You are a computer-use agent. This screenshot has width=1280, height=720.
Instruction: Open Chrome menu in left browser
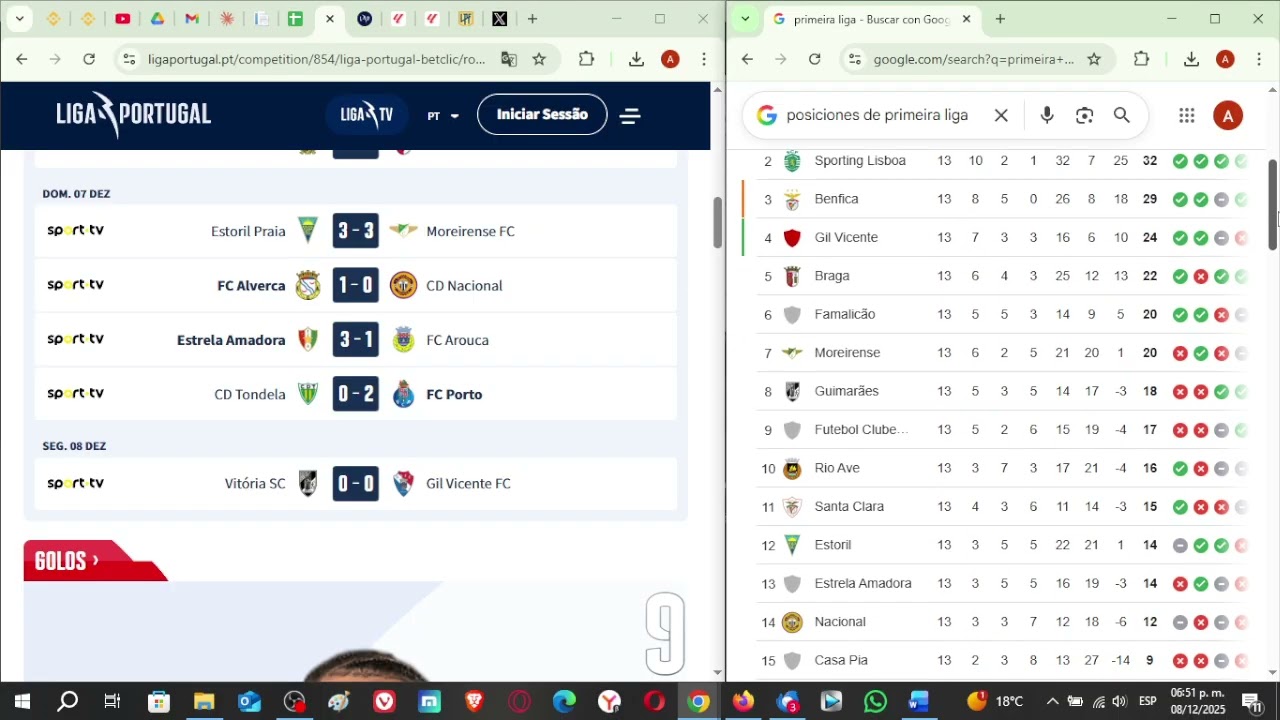click(x=704, y=59)
